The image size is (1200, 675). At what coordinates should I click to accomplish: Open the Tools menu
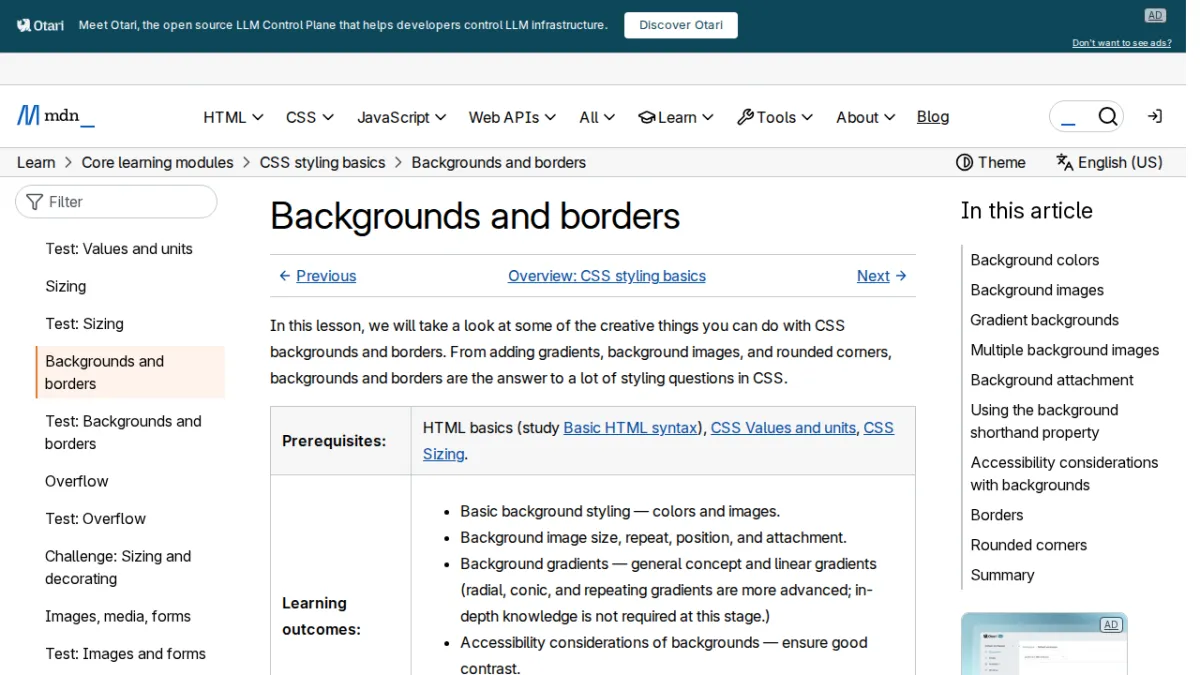pos(775,117)
